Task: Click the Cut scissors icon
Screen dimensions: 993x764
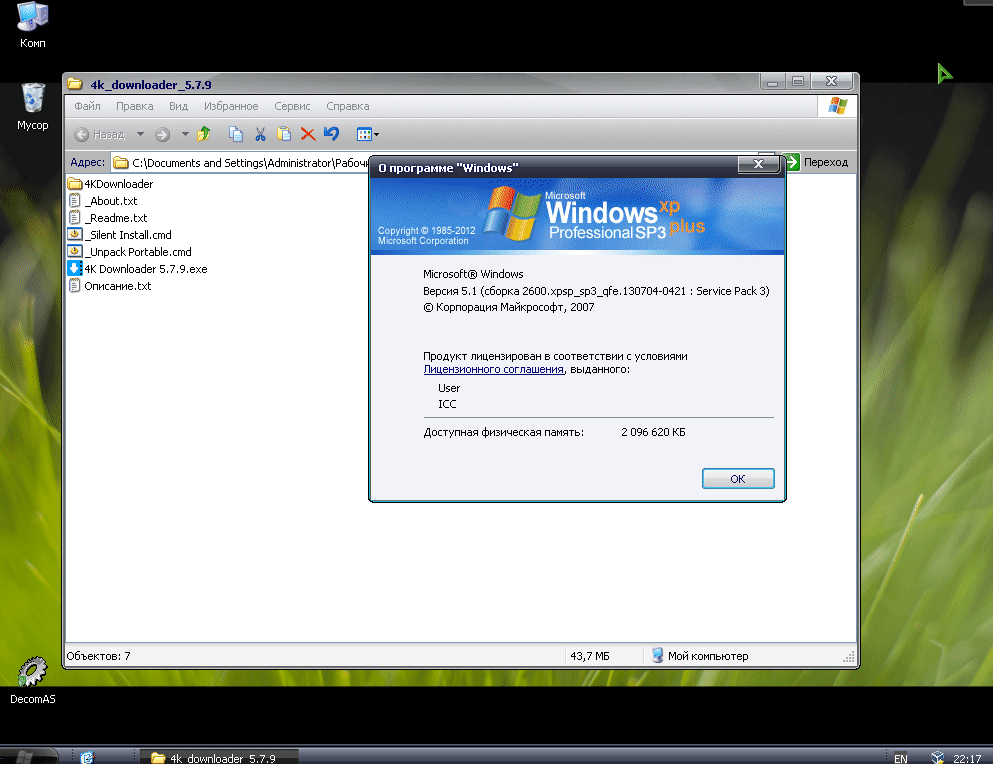Action: 260,134
